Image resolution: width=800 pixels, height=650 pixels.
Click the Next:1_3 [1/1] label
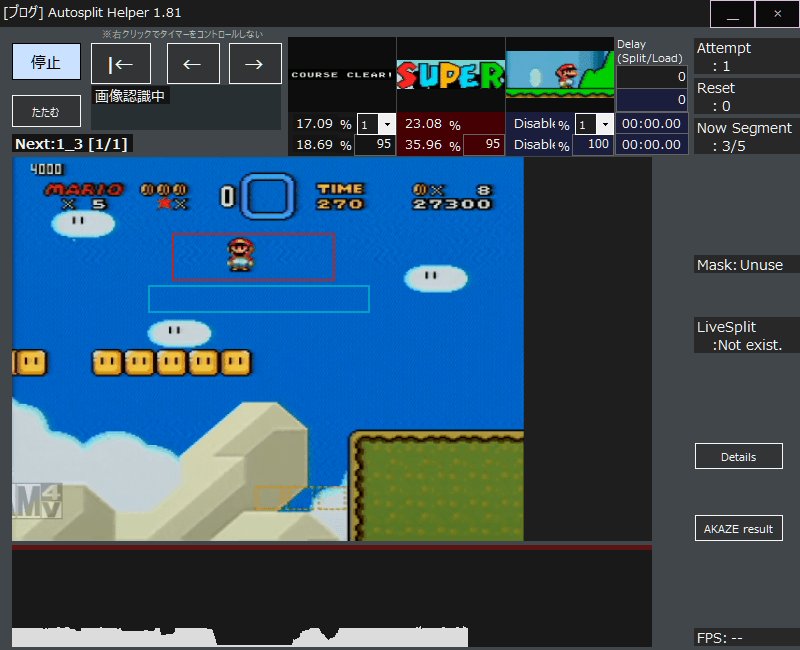72,144
